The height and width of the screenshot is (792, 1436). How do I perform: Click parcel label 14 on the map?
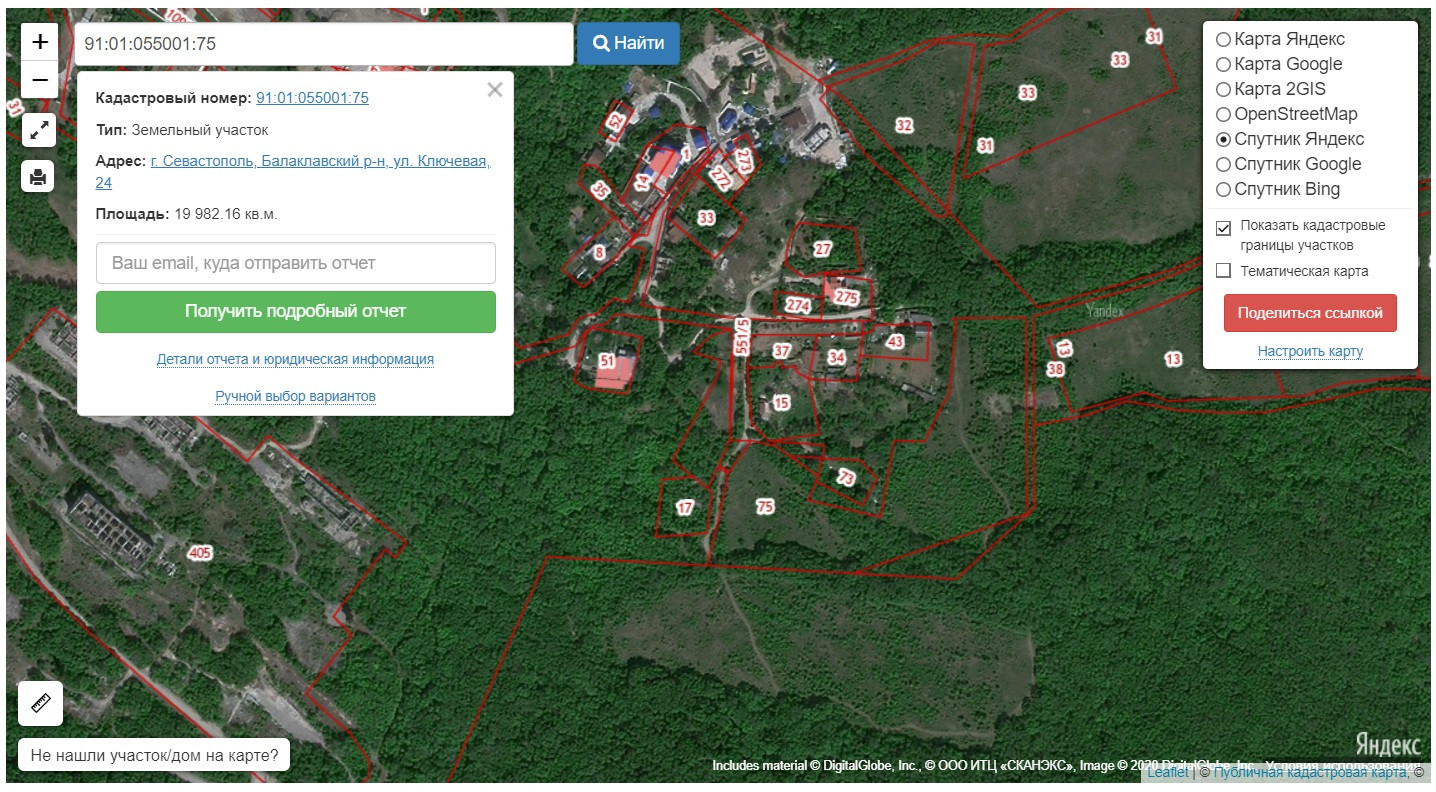click(643, 182)
